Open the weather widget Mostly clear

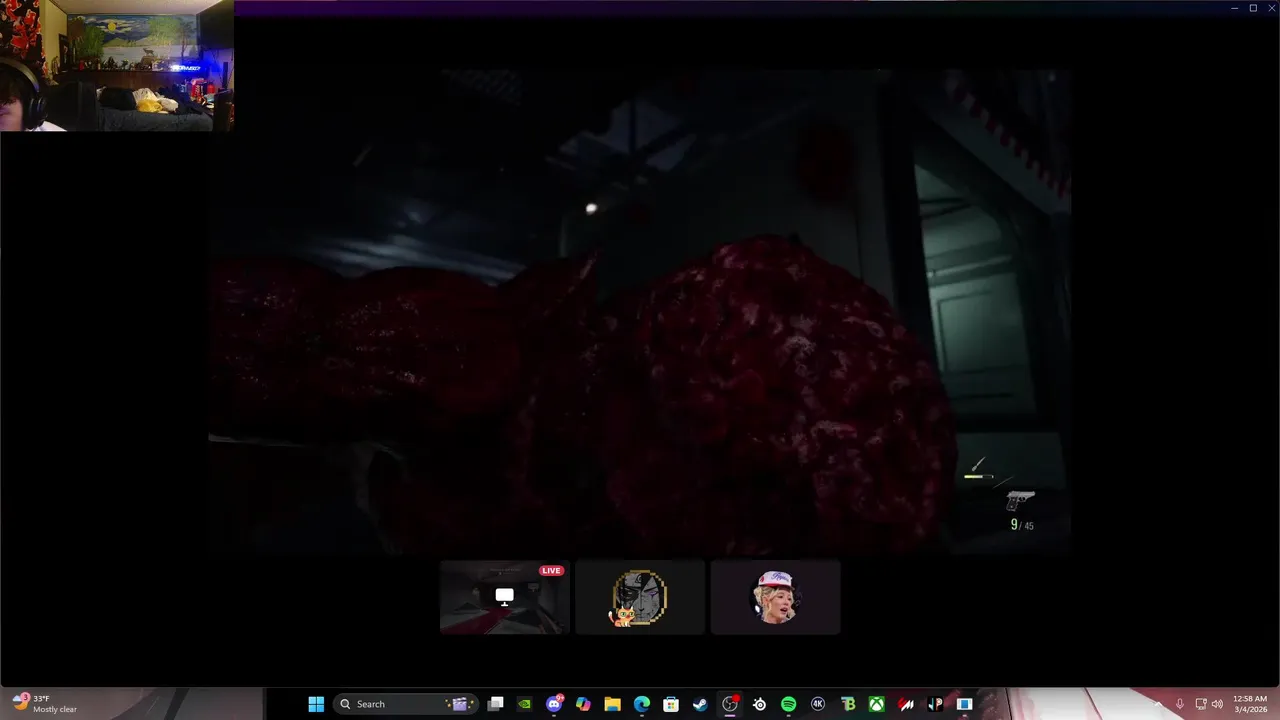45,704
